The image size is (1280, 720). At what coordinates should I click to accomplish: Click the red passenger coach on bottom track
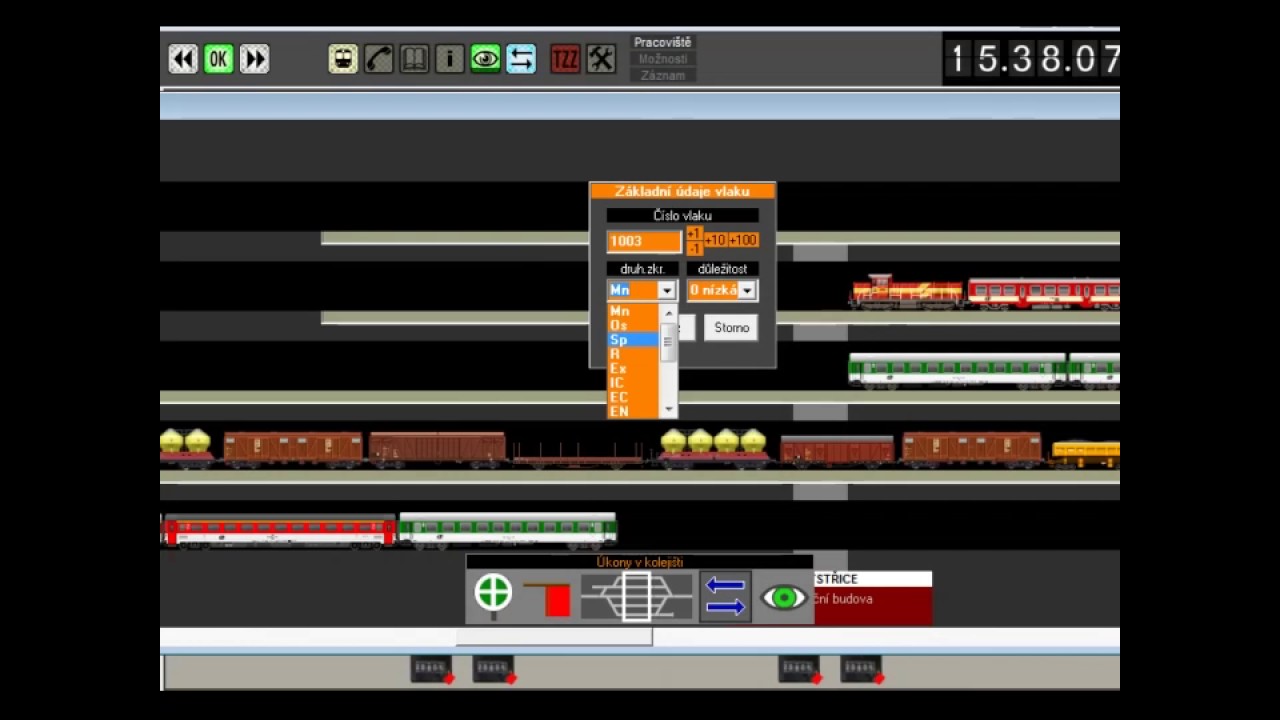(279, 531)
